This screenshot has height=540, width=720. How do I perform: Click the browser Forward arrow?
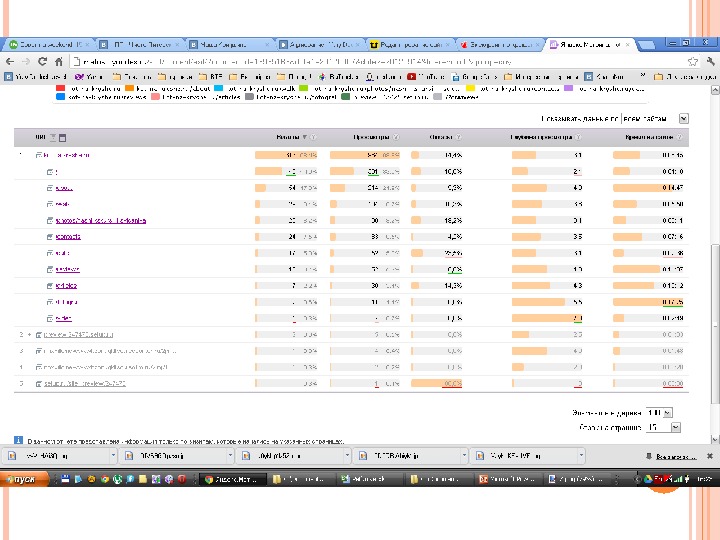(26, 61)
